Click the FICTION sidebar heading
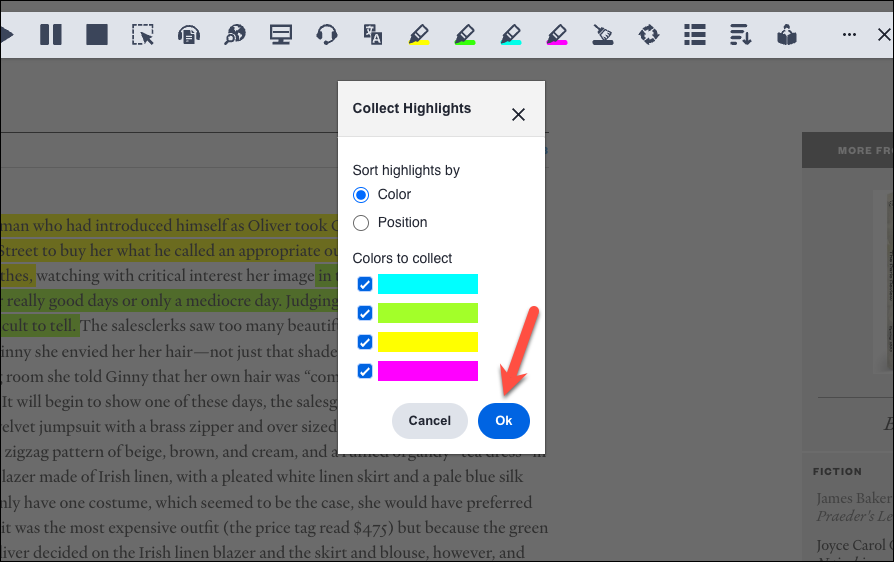The height and width of the screenshot is (562, 894). click(837, 471)
